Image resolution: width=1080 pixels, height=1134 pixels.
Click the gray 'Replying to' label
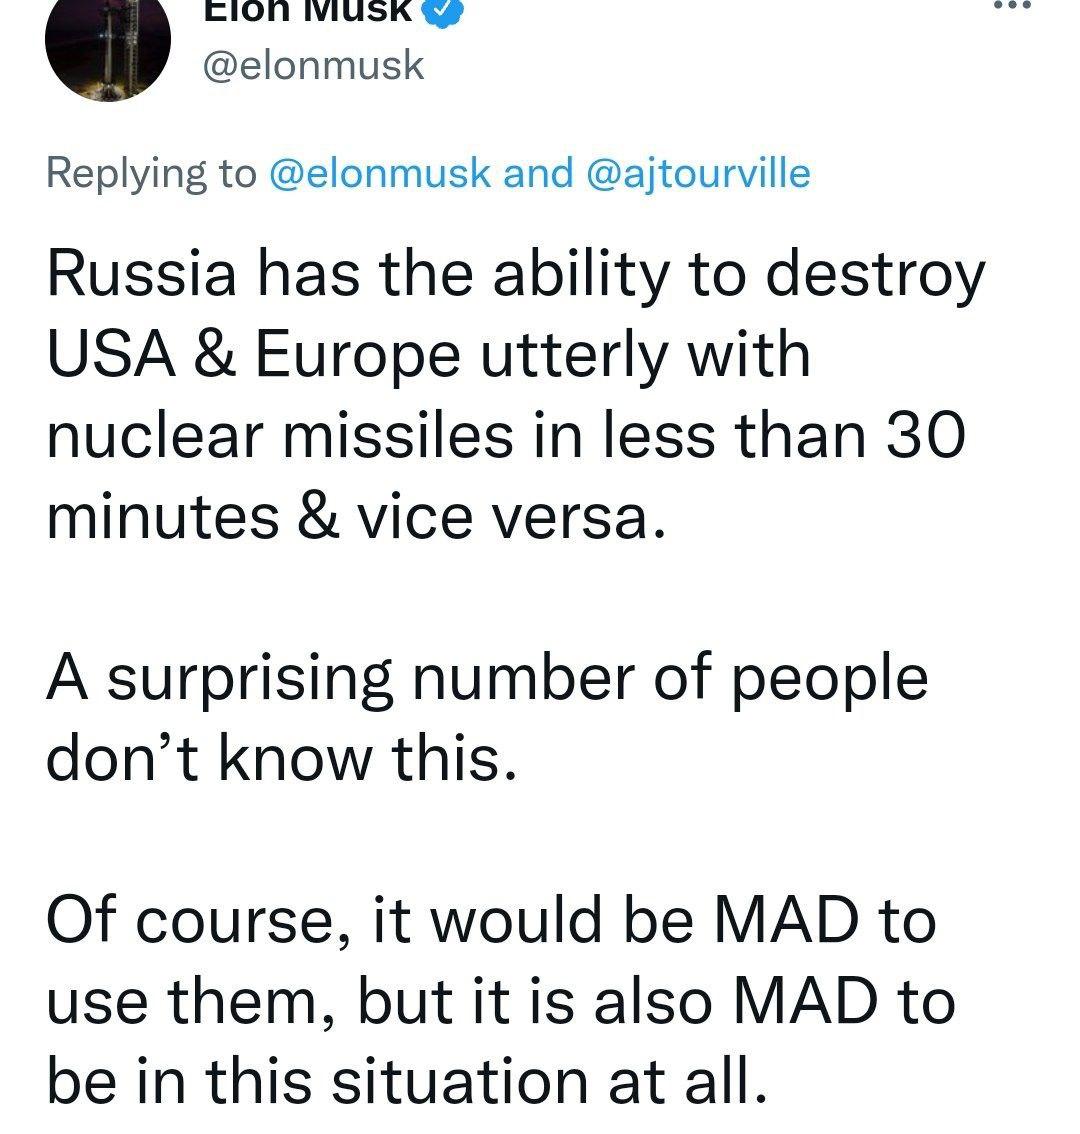coord(151,174)
